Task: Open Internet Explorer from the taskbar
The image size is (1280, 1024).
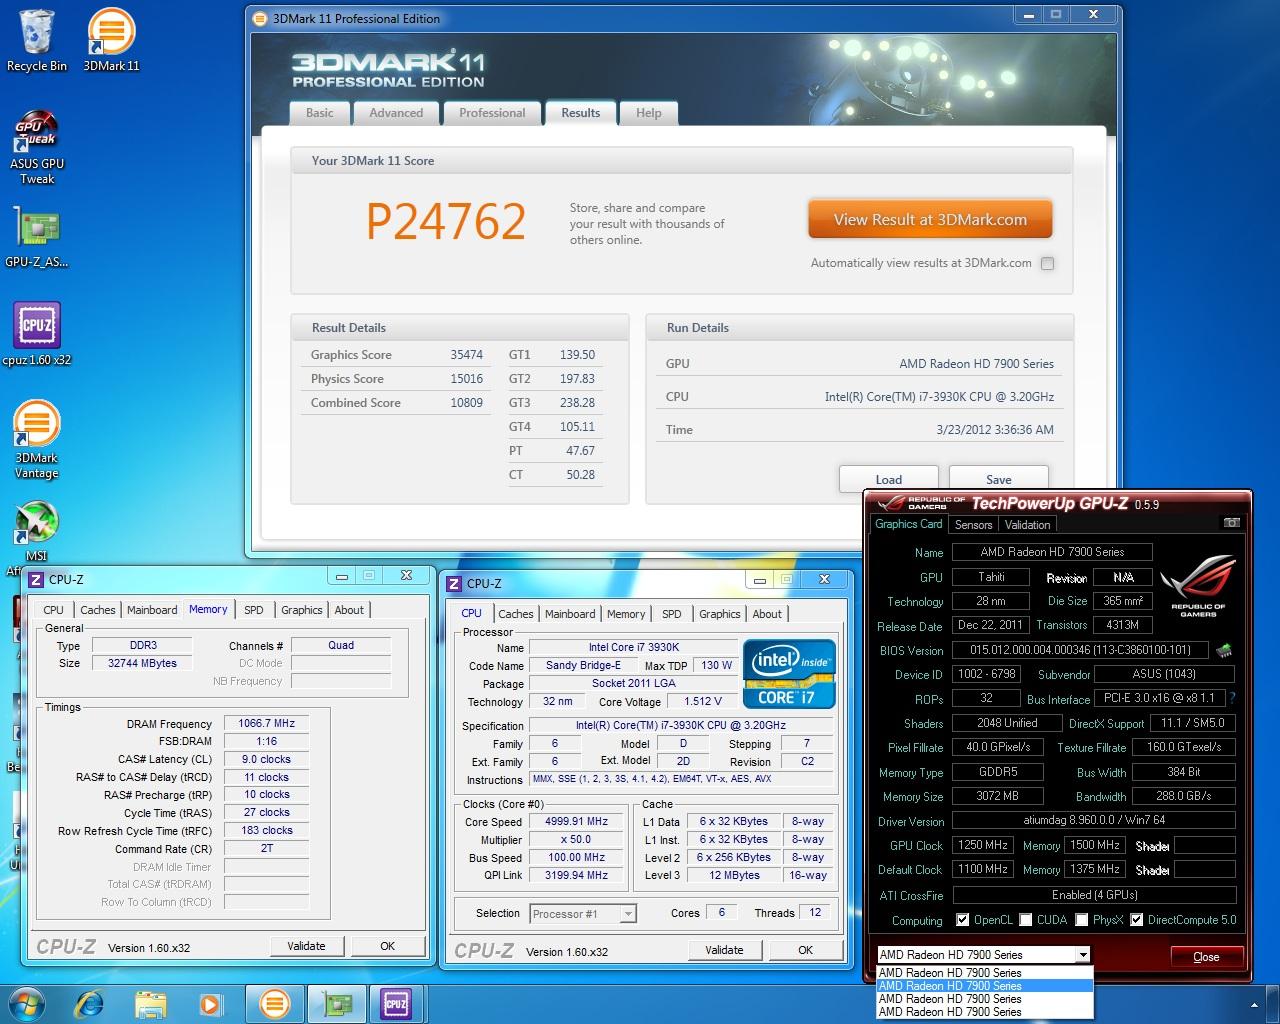Action: click(90, 1003)
